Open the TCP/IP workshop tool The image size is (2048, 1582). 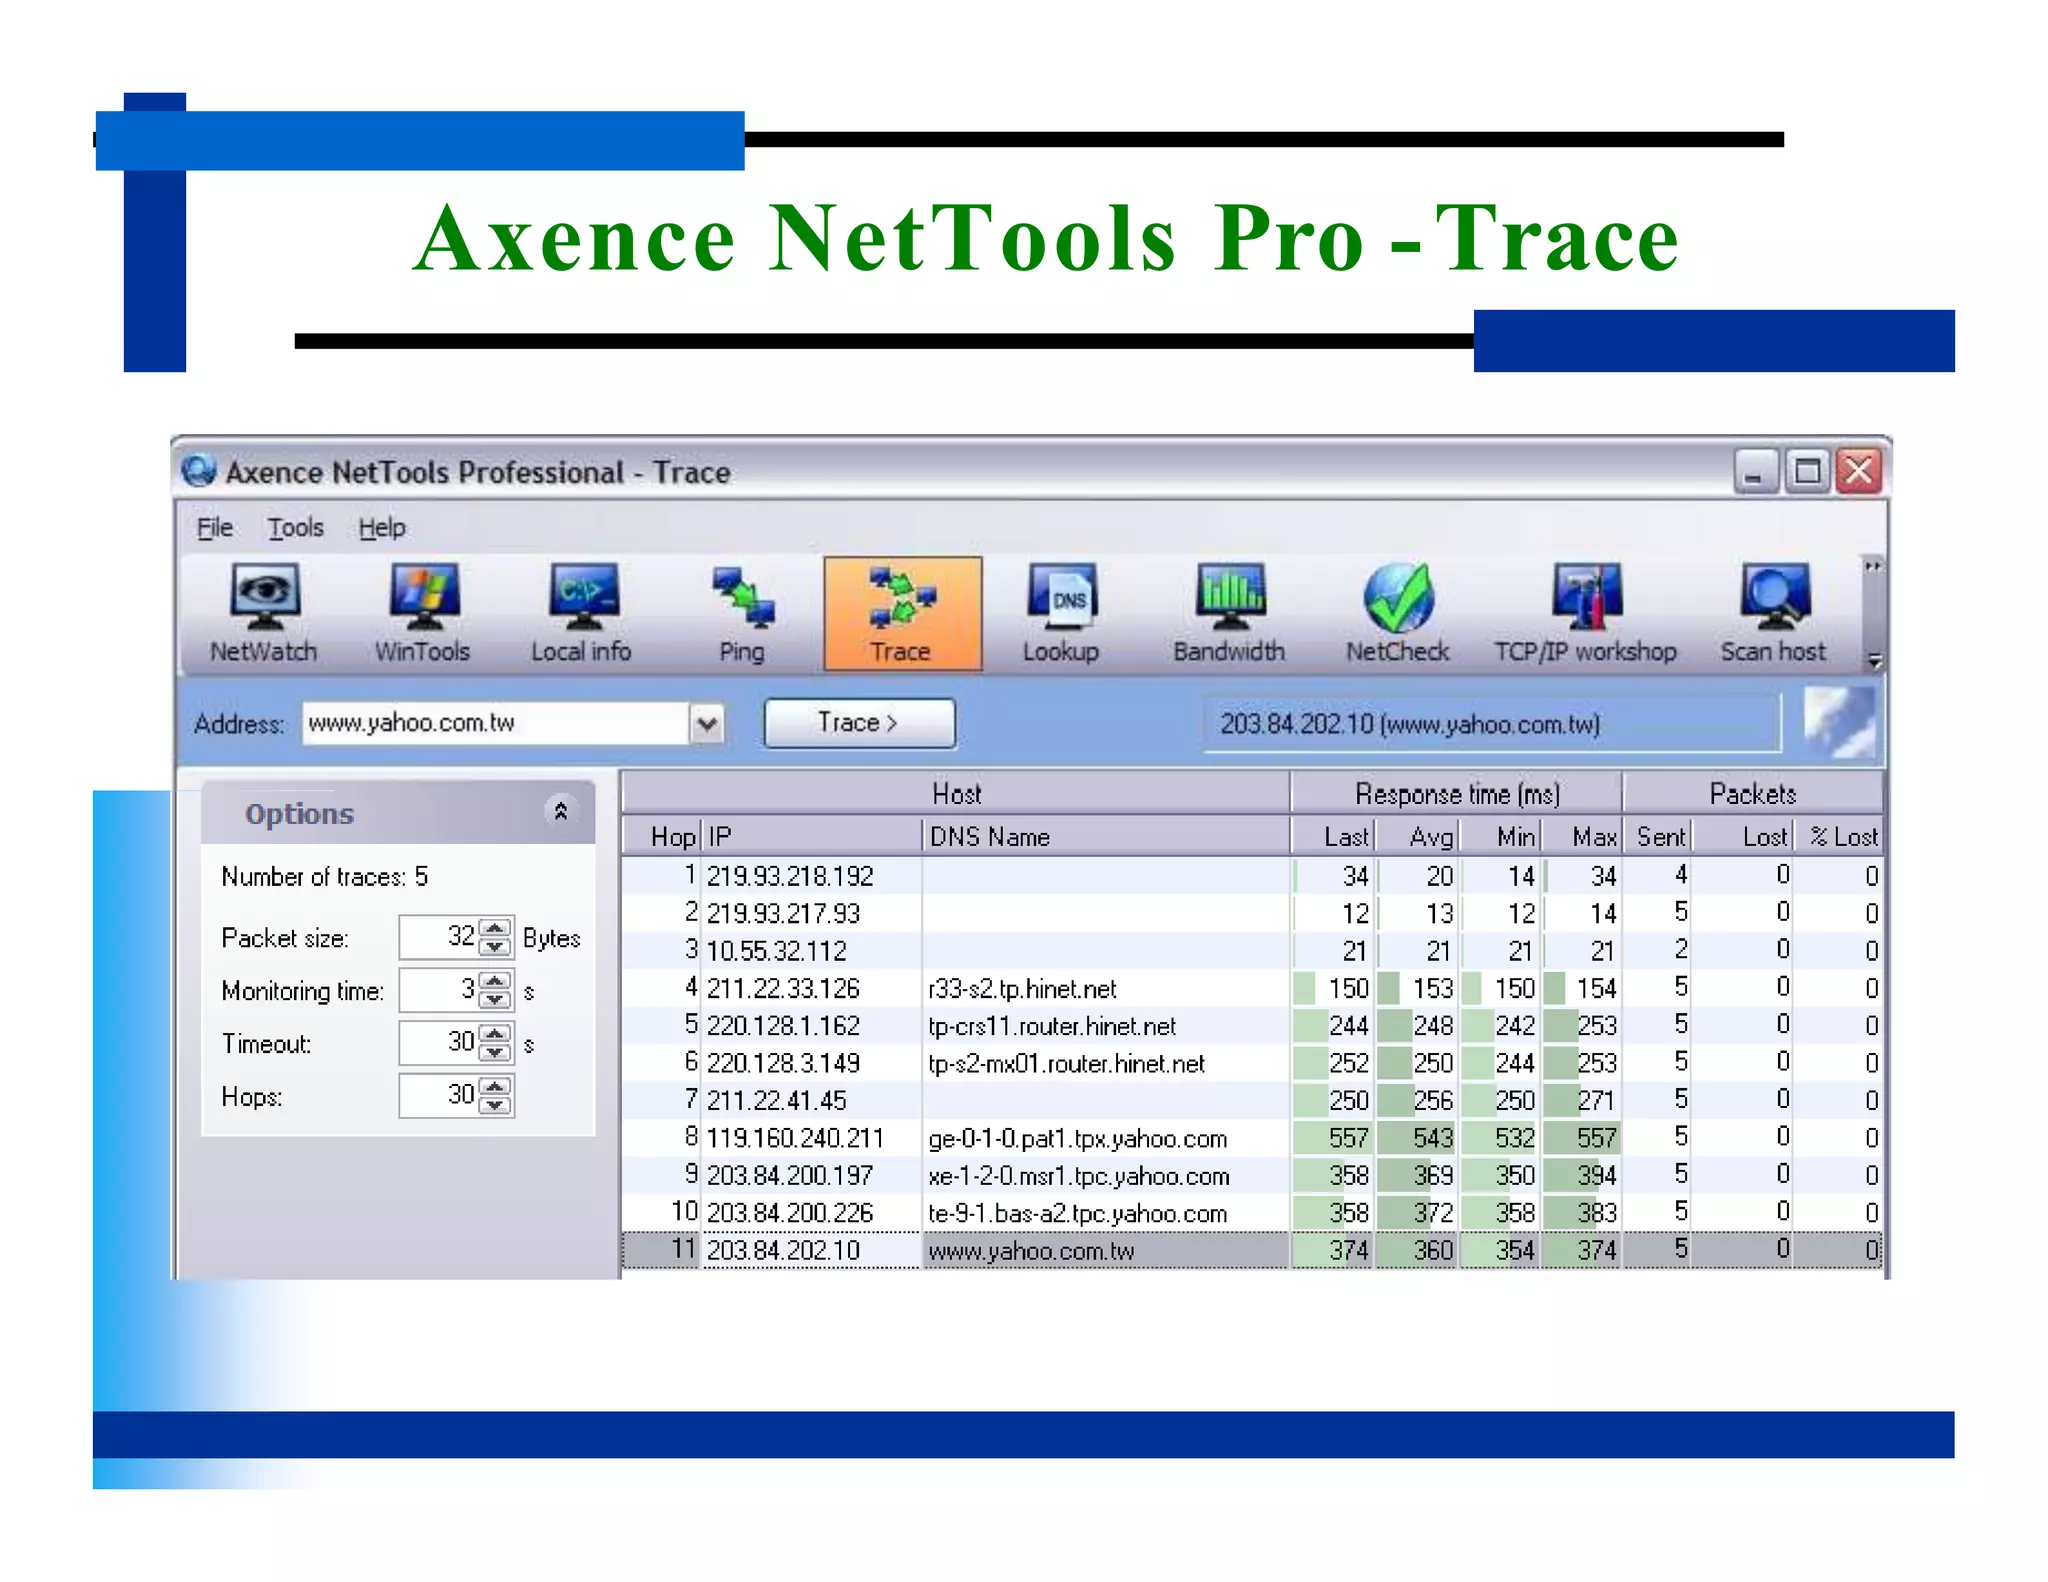[1585, 614]
